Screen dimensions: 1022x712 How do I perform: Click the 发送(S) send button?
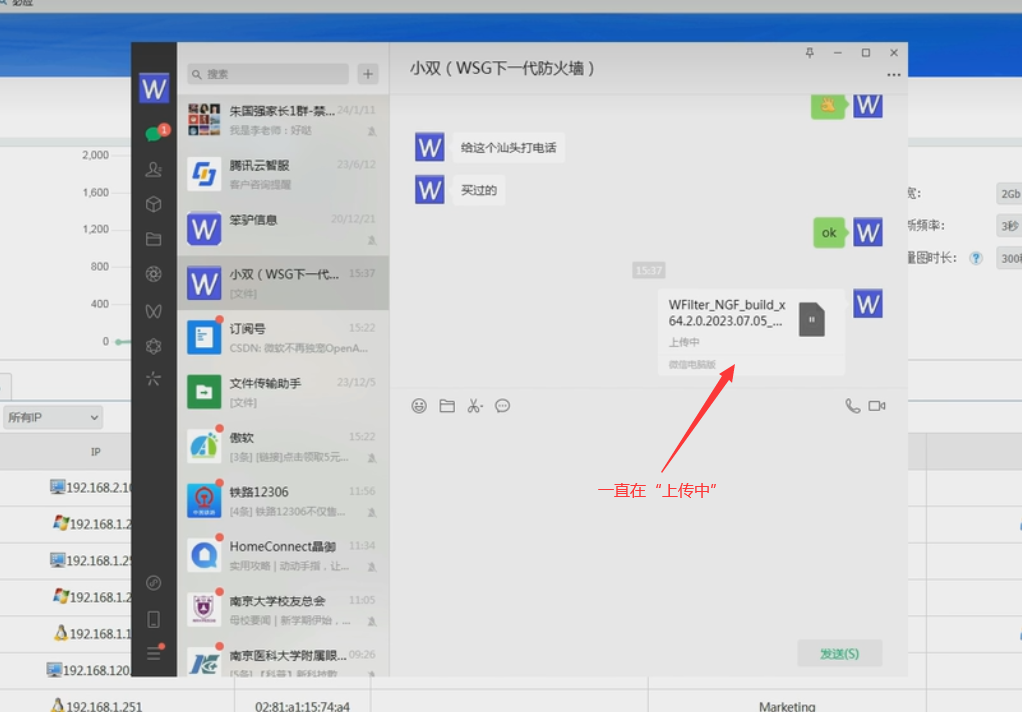click(x=839, y=654)
